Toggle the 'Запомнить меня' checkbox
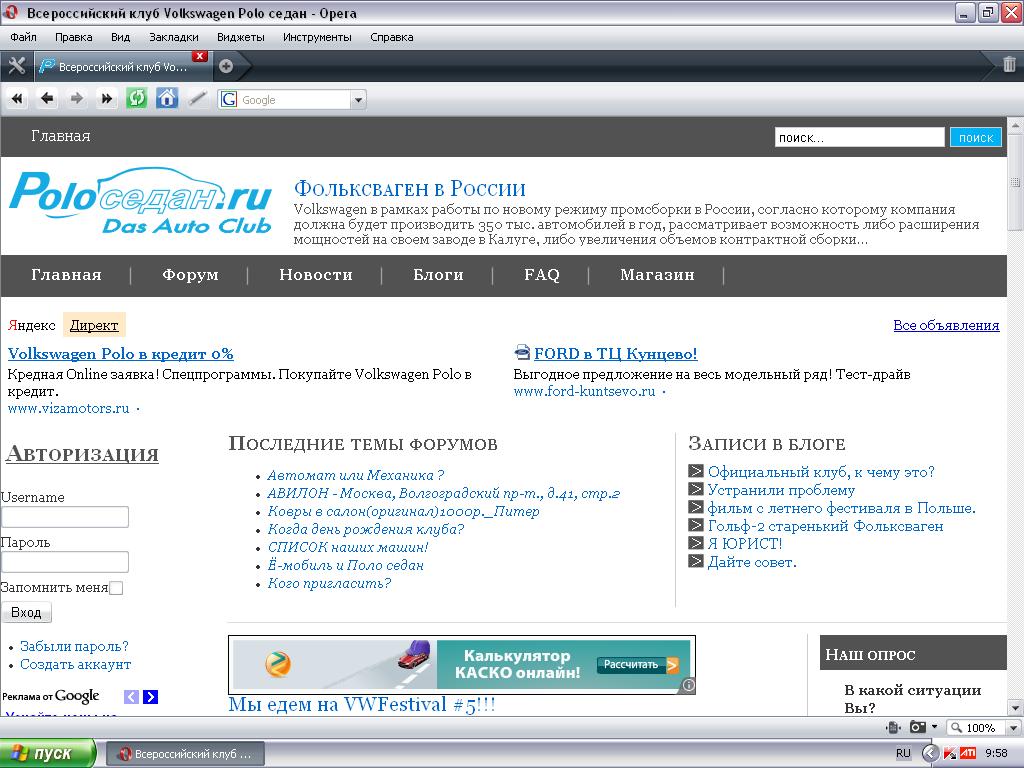Viewport: 1024px width, 768px height. click(116, 588)
